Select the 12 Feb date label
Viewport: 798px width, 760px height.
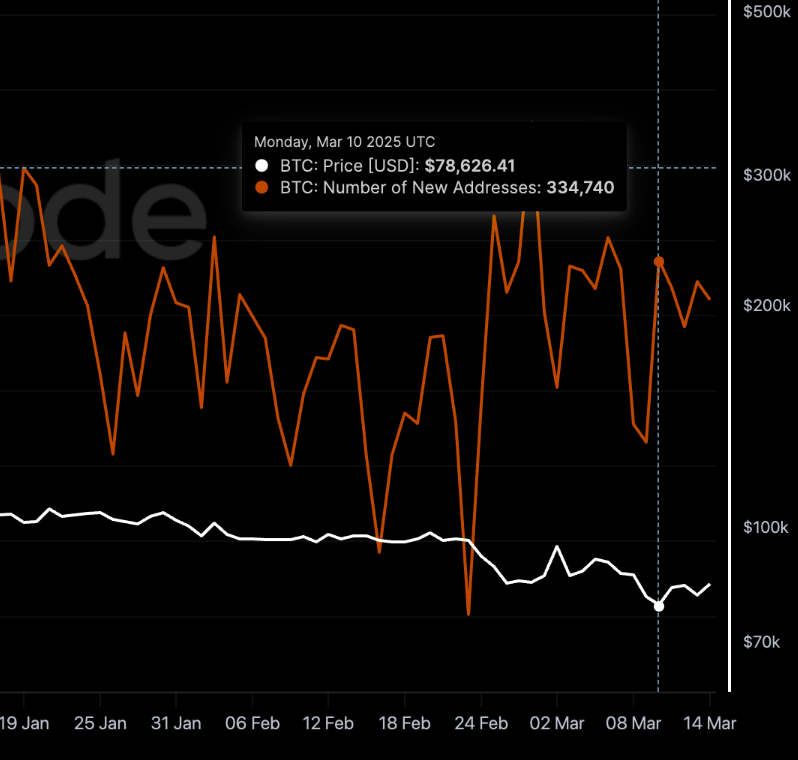[x=328, y=723]
